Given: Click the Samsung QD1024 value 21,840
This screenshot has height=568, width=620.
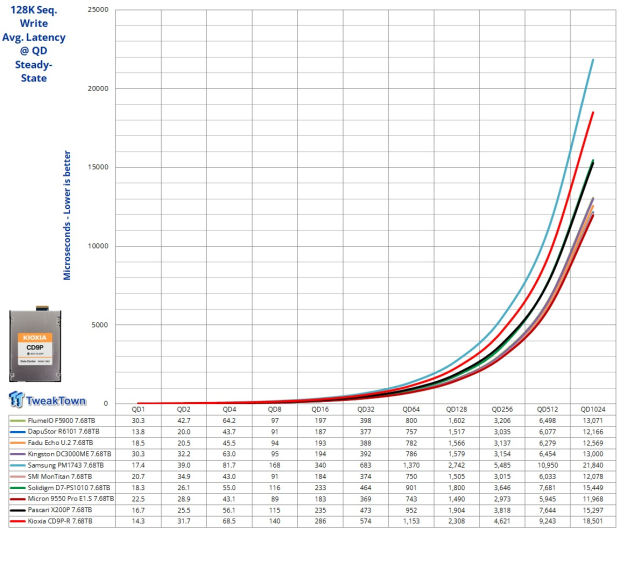Looking at the screenshot, I should pyautogui.click(x=593, y=465).
